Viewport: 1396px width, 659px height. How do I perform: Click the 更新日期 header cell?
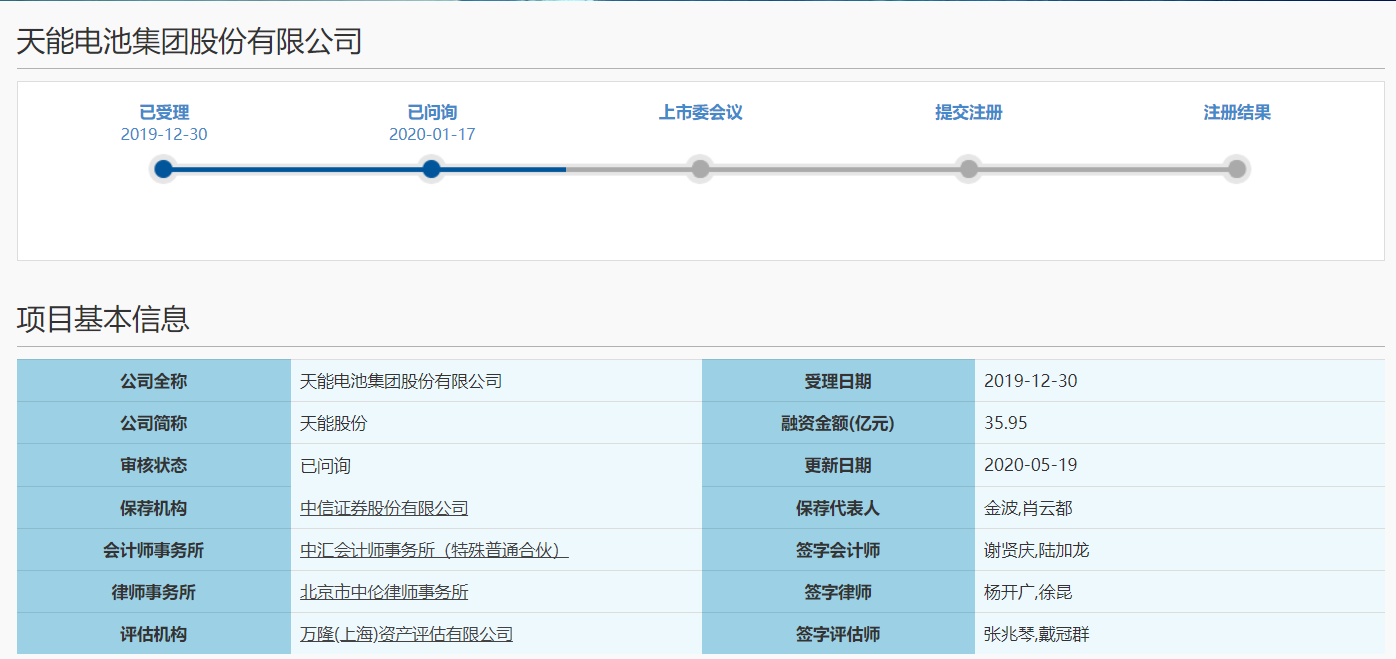coord(838,465)
